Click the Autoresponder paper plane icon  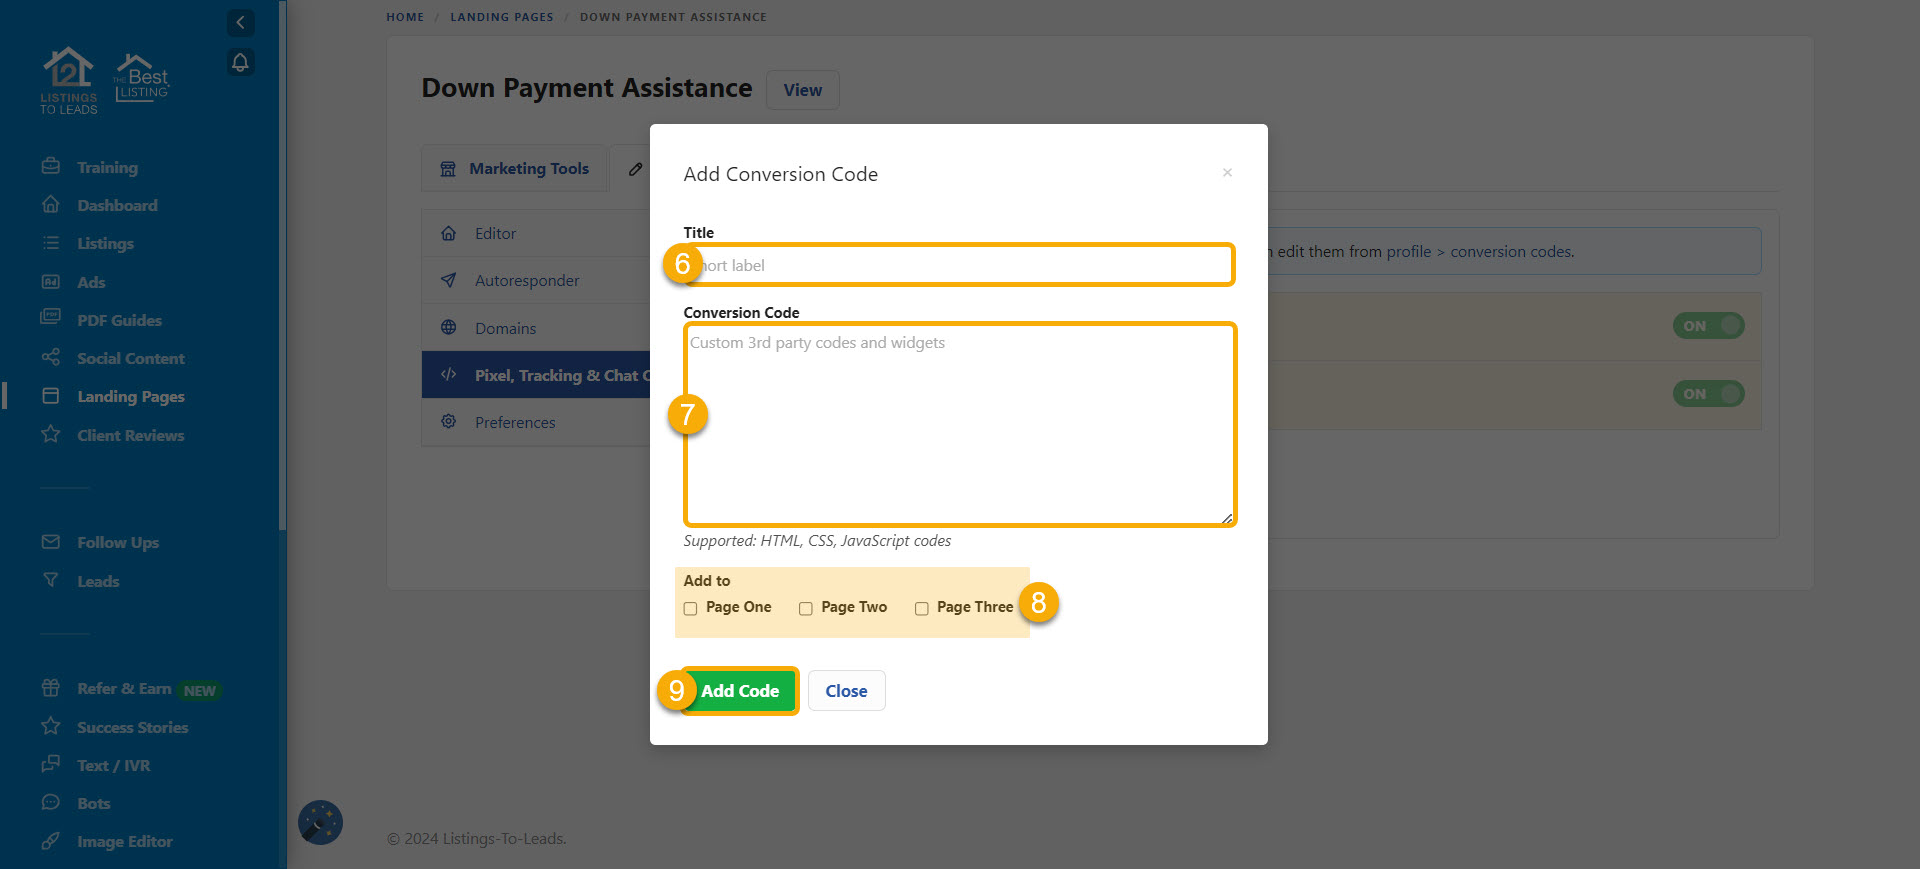click(x=449, y=280)
